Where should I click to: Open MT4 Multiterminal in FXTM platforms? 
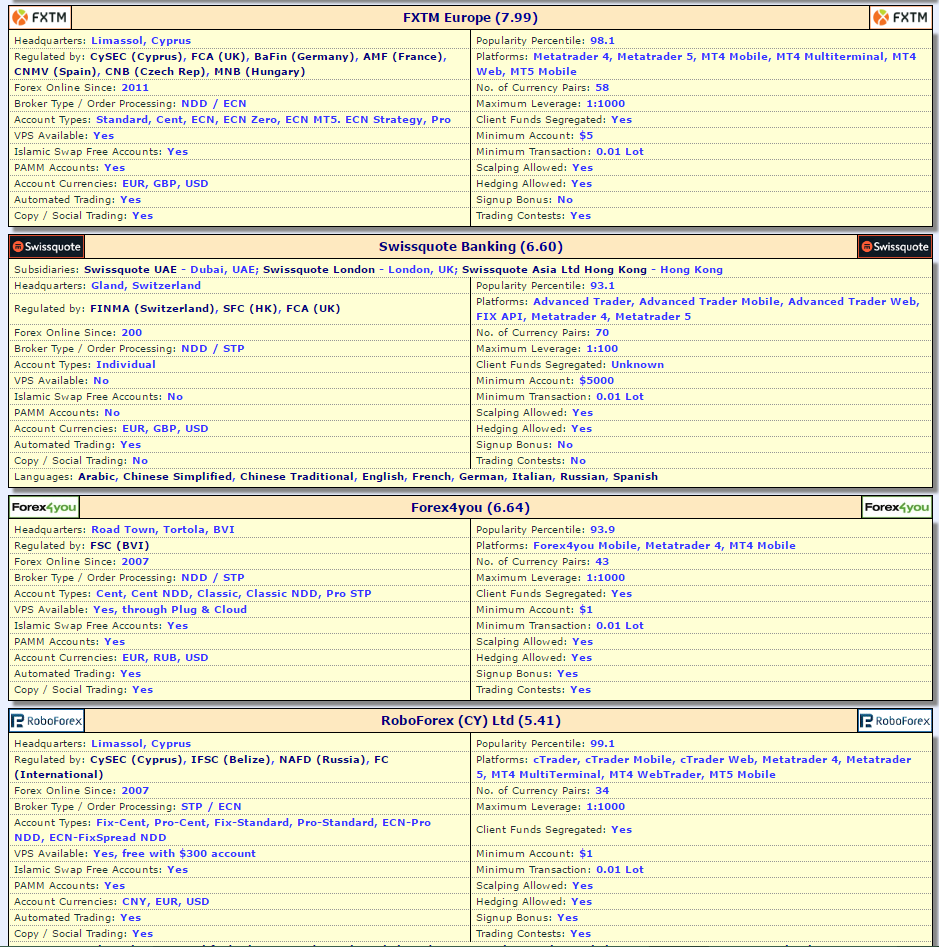pos(830,57)
